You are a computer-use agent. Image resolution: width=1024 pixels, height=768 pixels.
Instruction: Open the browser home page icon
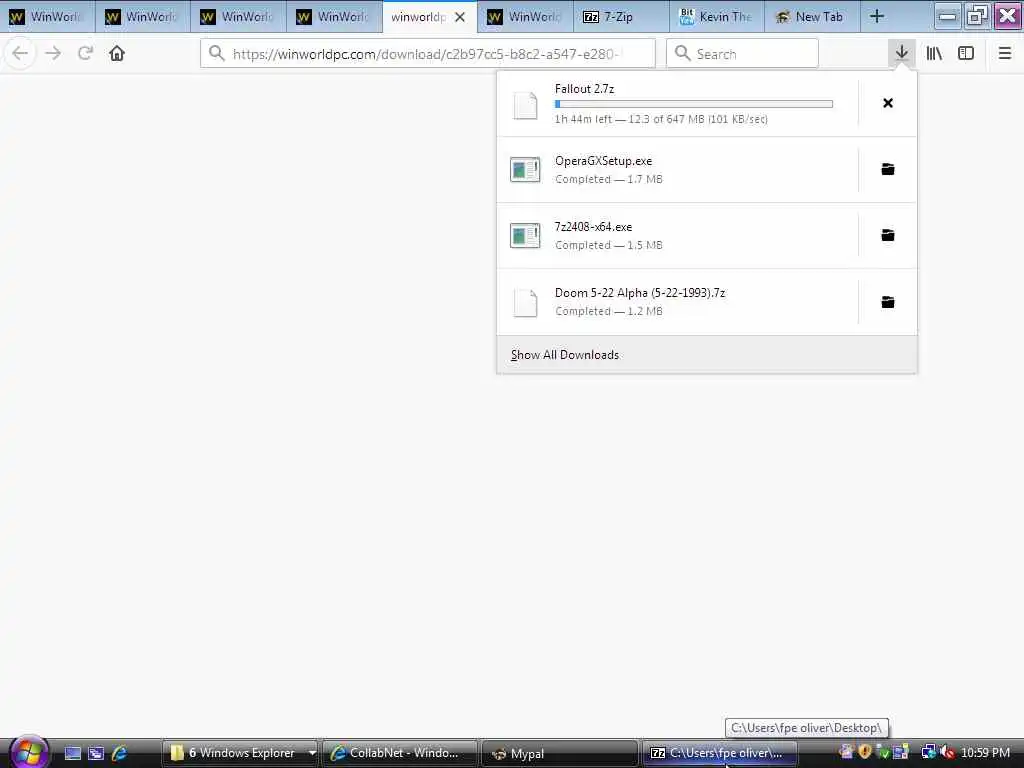point(117,54)
